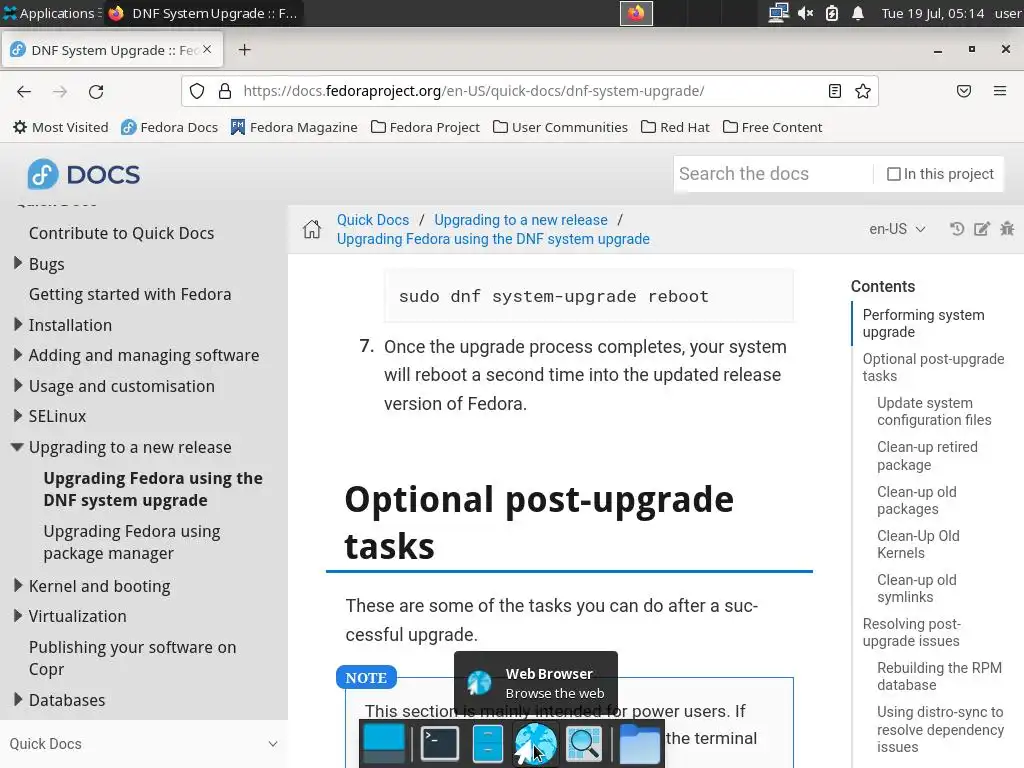Open the Most Visited bookmarks
Viewport: 1024px width, 768px height.
click(x=61, y=127)
